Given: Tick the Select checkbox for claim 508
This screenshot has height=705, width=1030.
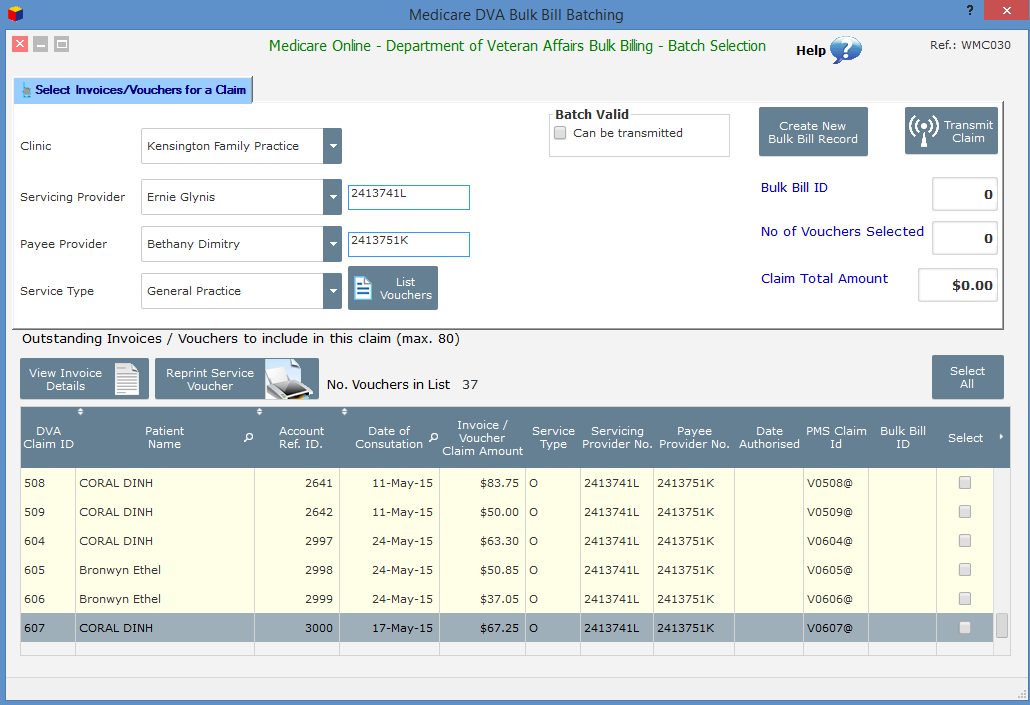Looking at the screenshot, I should (964, 483).
